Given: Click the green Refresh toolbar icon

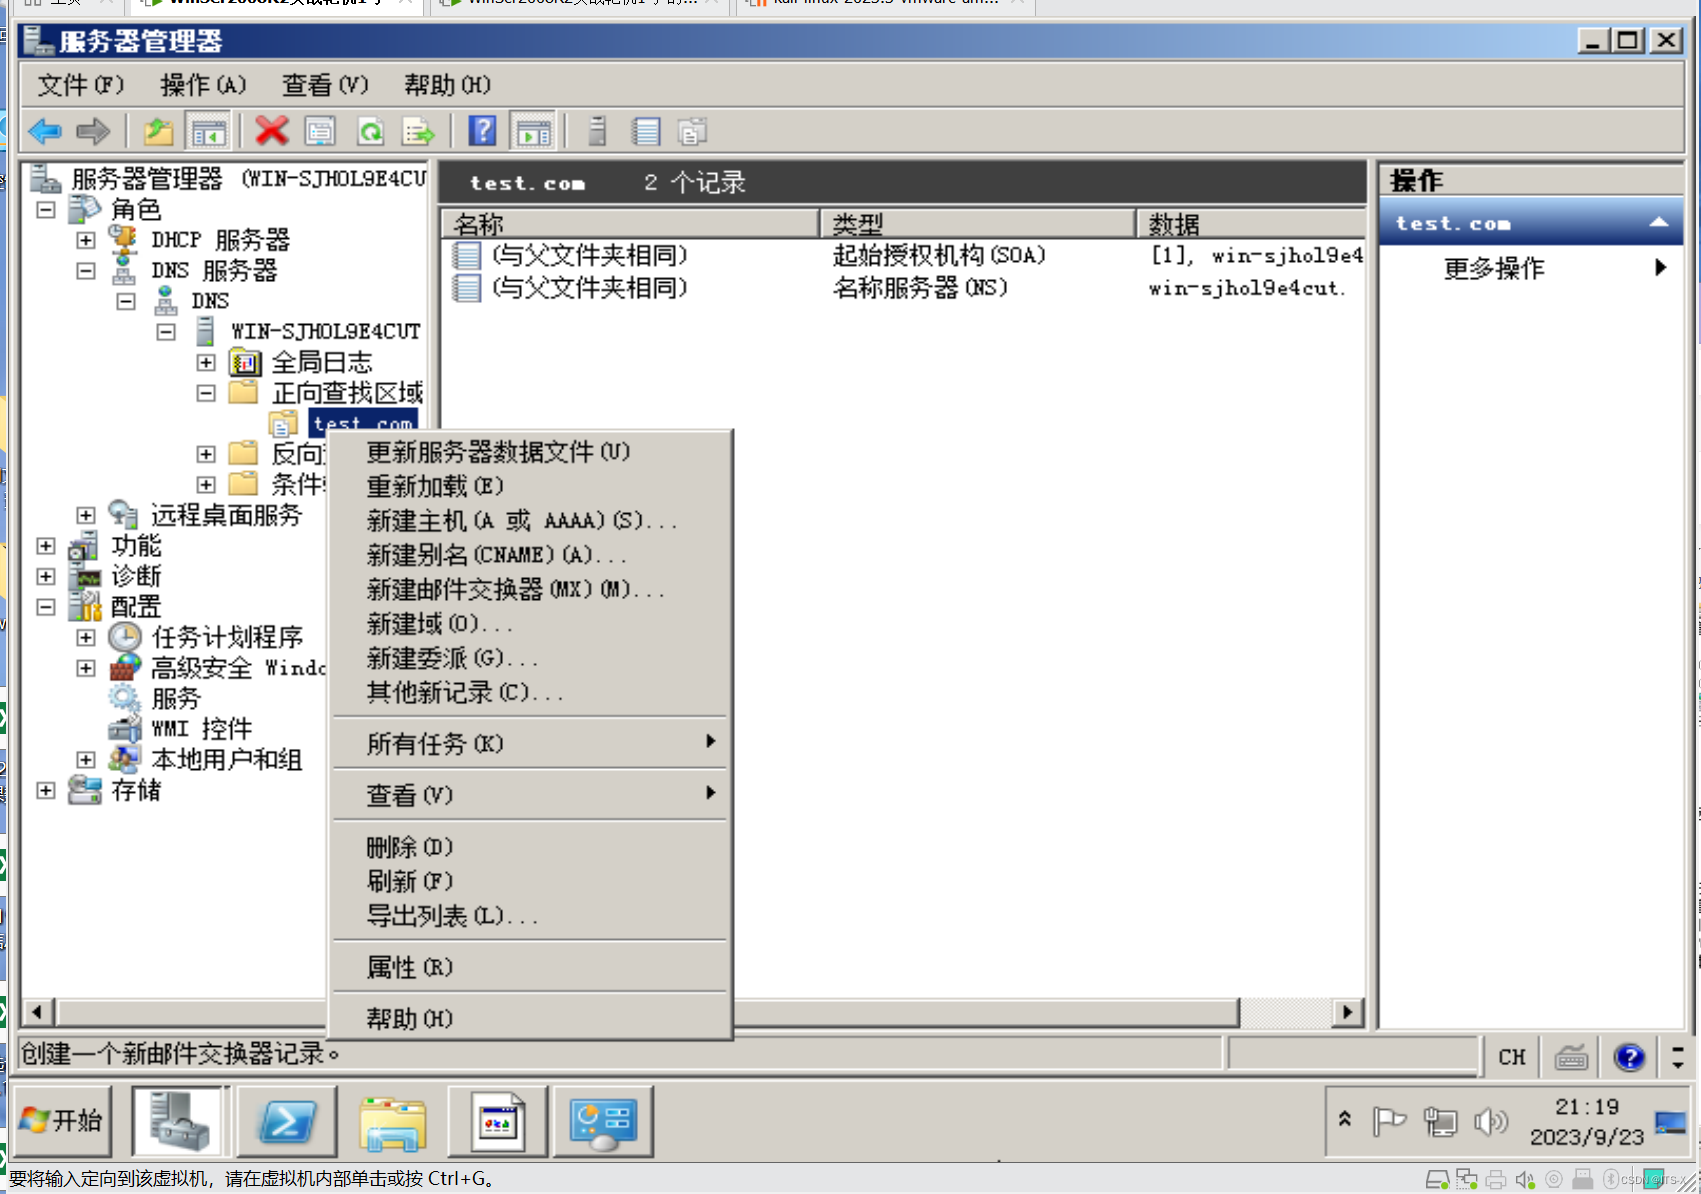Looking at the screenshot, I should coord(370,131).
